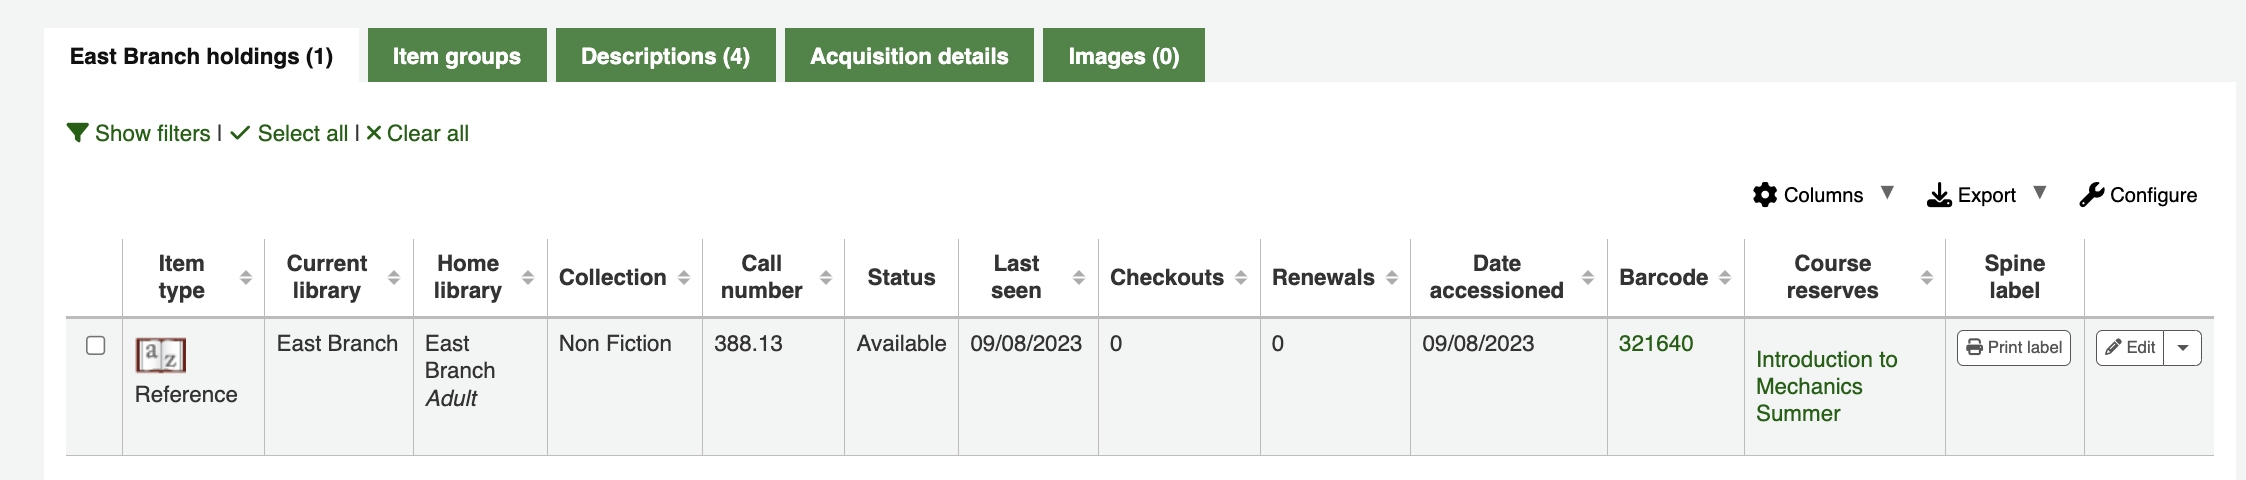Open Introduction to Mechanics Summer course link
This screenshot has height=480, width=2246.
tap(1825, 386)
